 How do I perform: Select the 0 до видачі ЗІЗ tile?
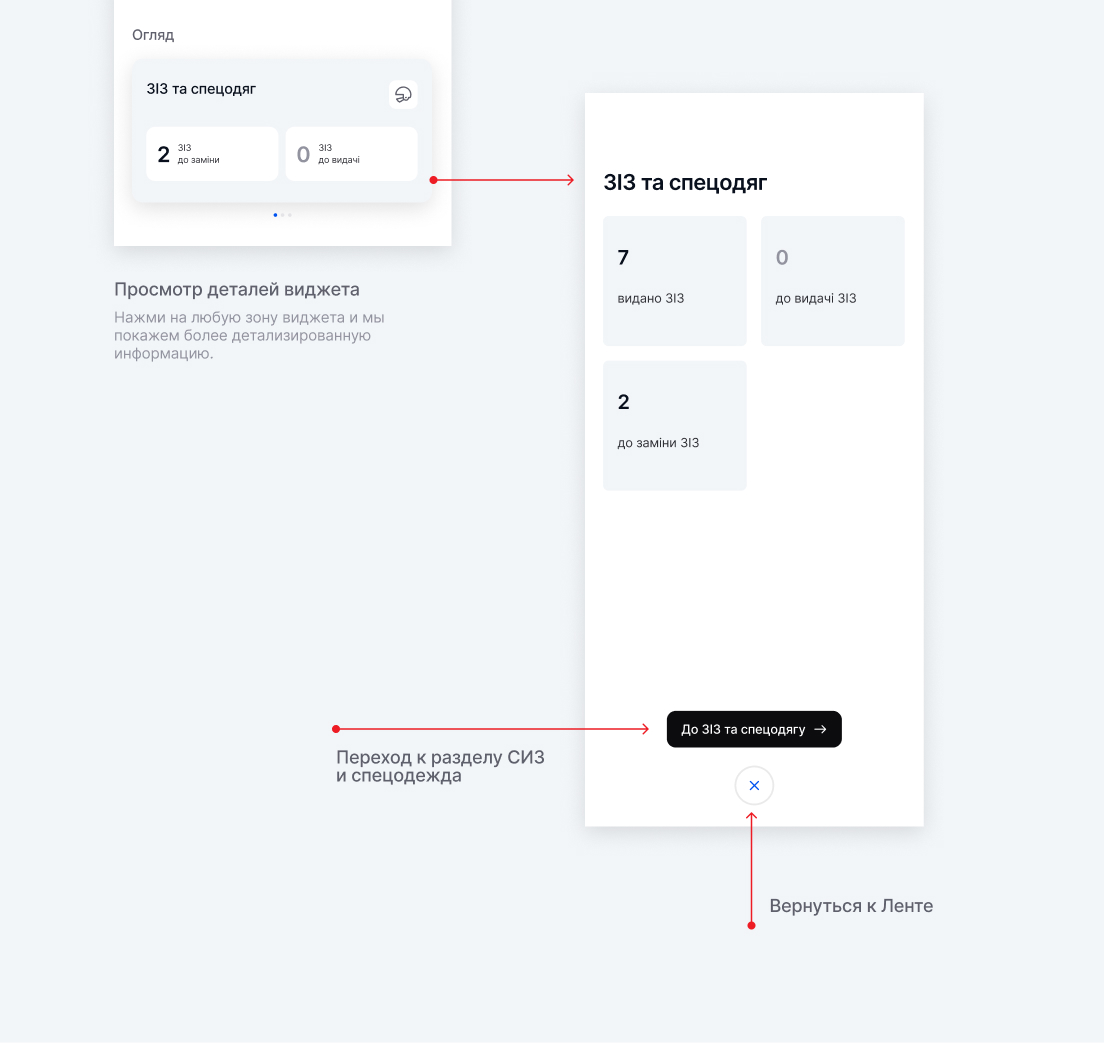832,281
